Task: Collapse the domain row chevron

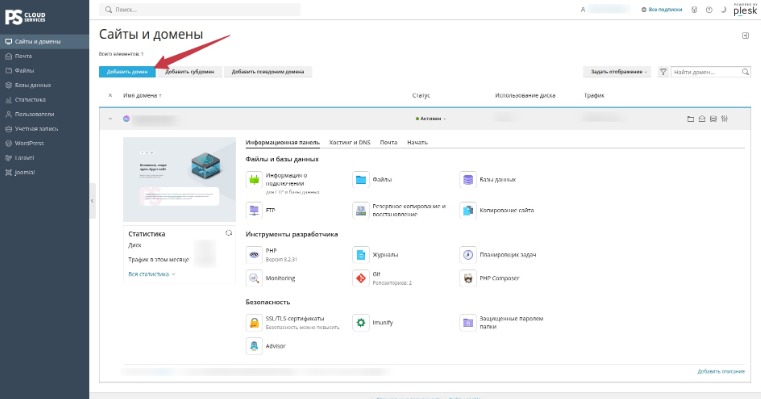Action: (x=110, y=119)
